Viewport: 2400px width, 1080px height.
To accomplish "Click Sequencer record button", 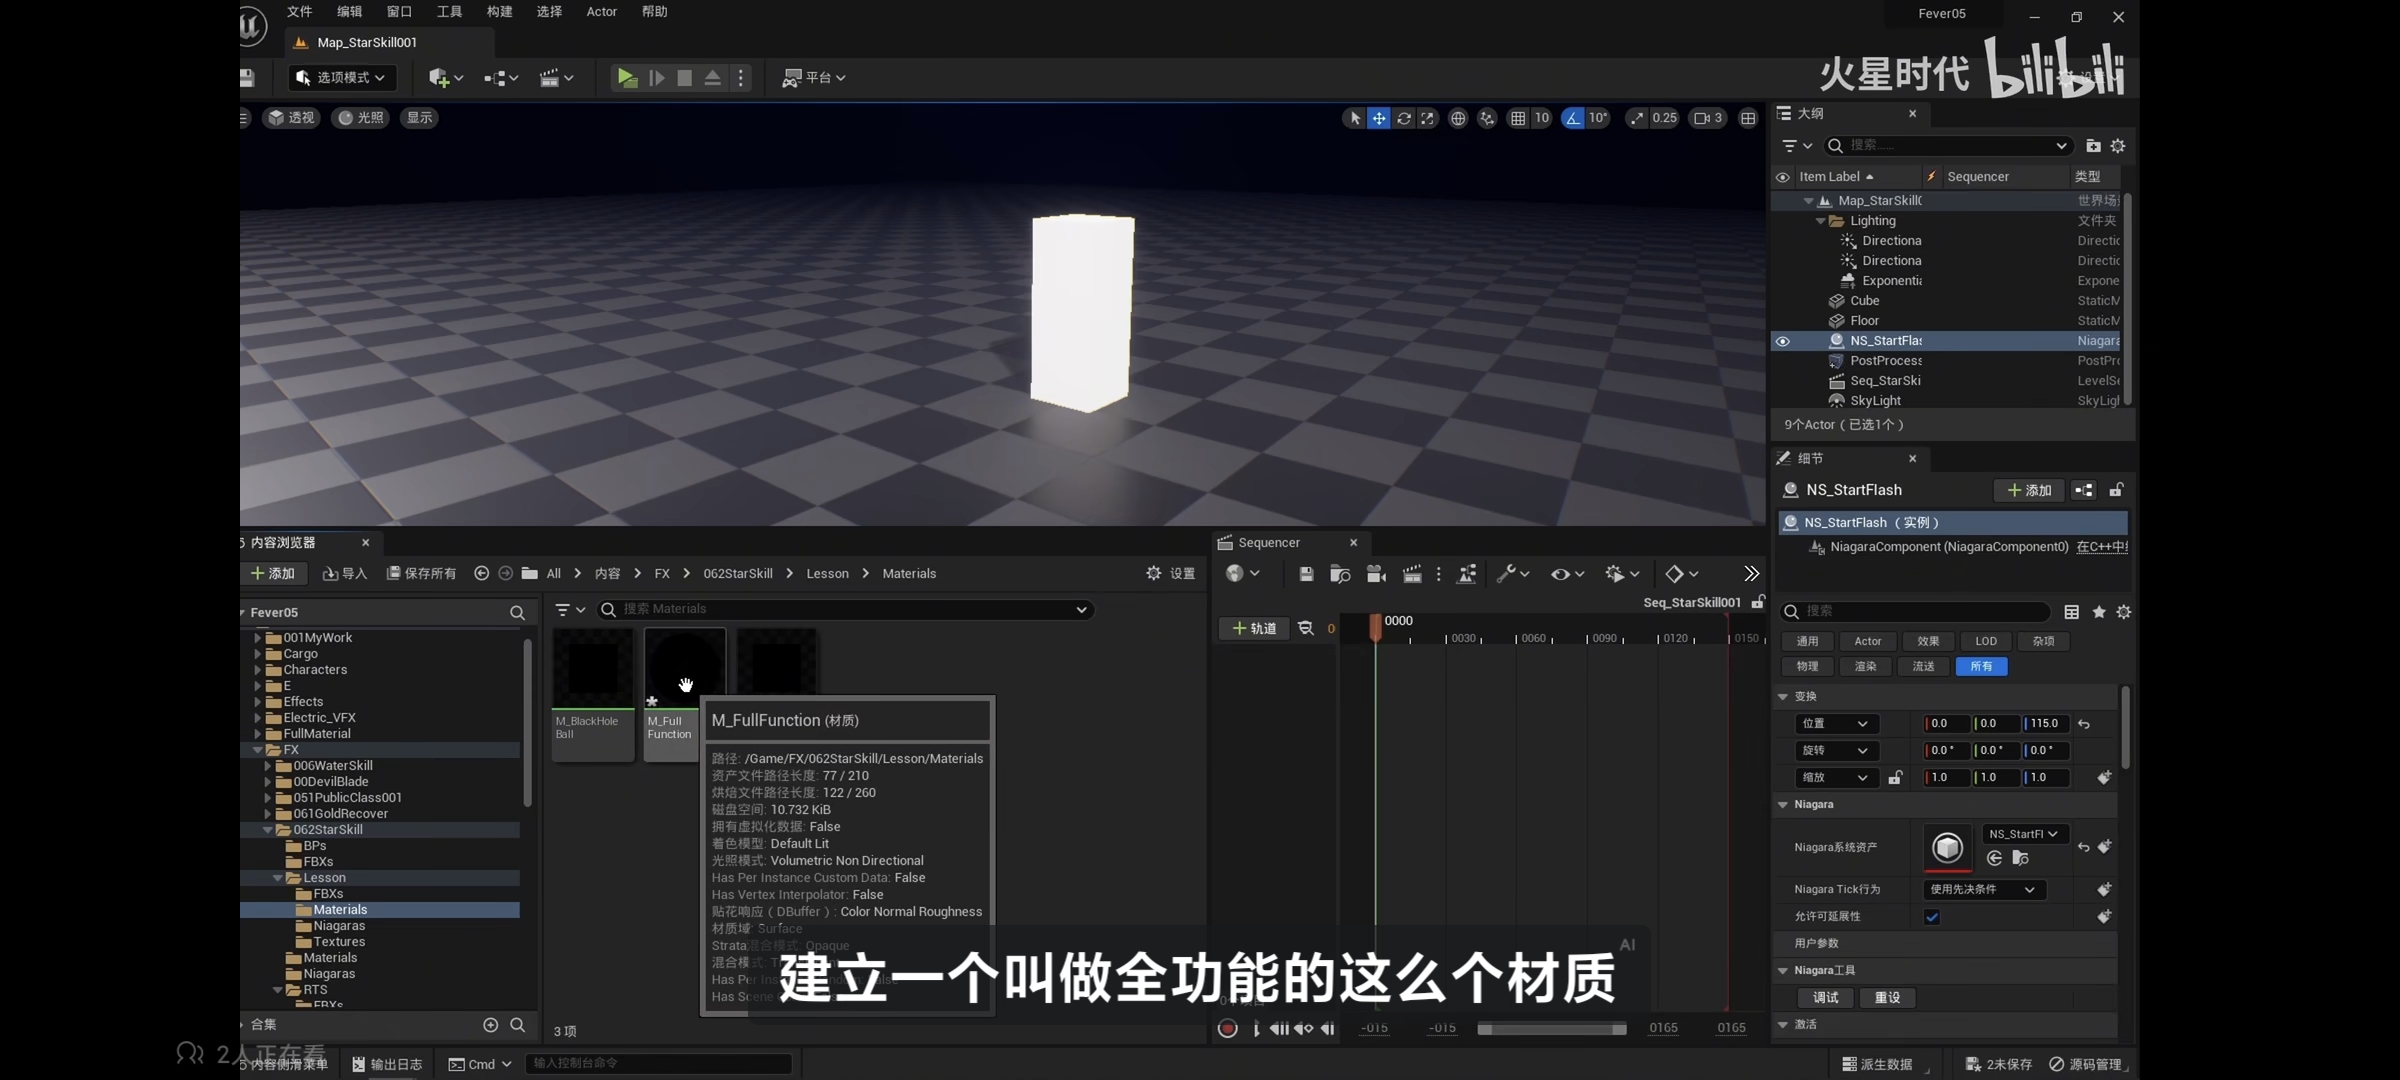I will [1228, 1028].
